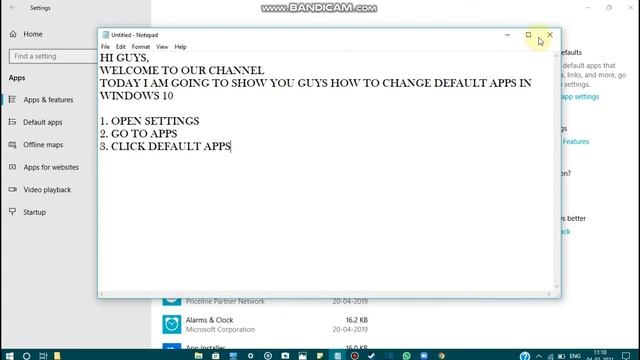Open Notepad's Format menu
The image size is (640, 360).
pos(141,47)
